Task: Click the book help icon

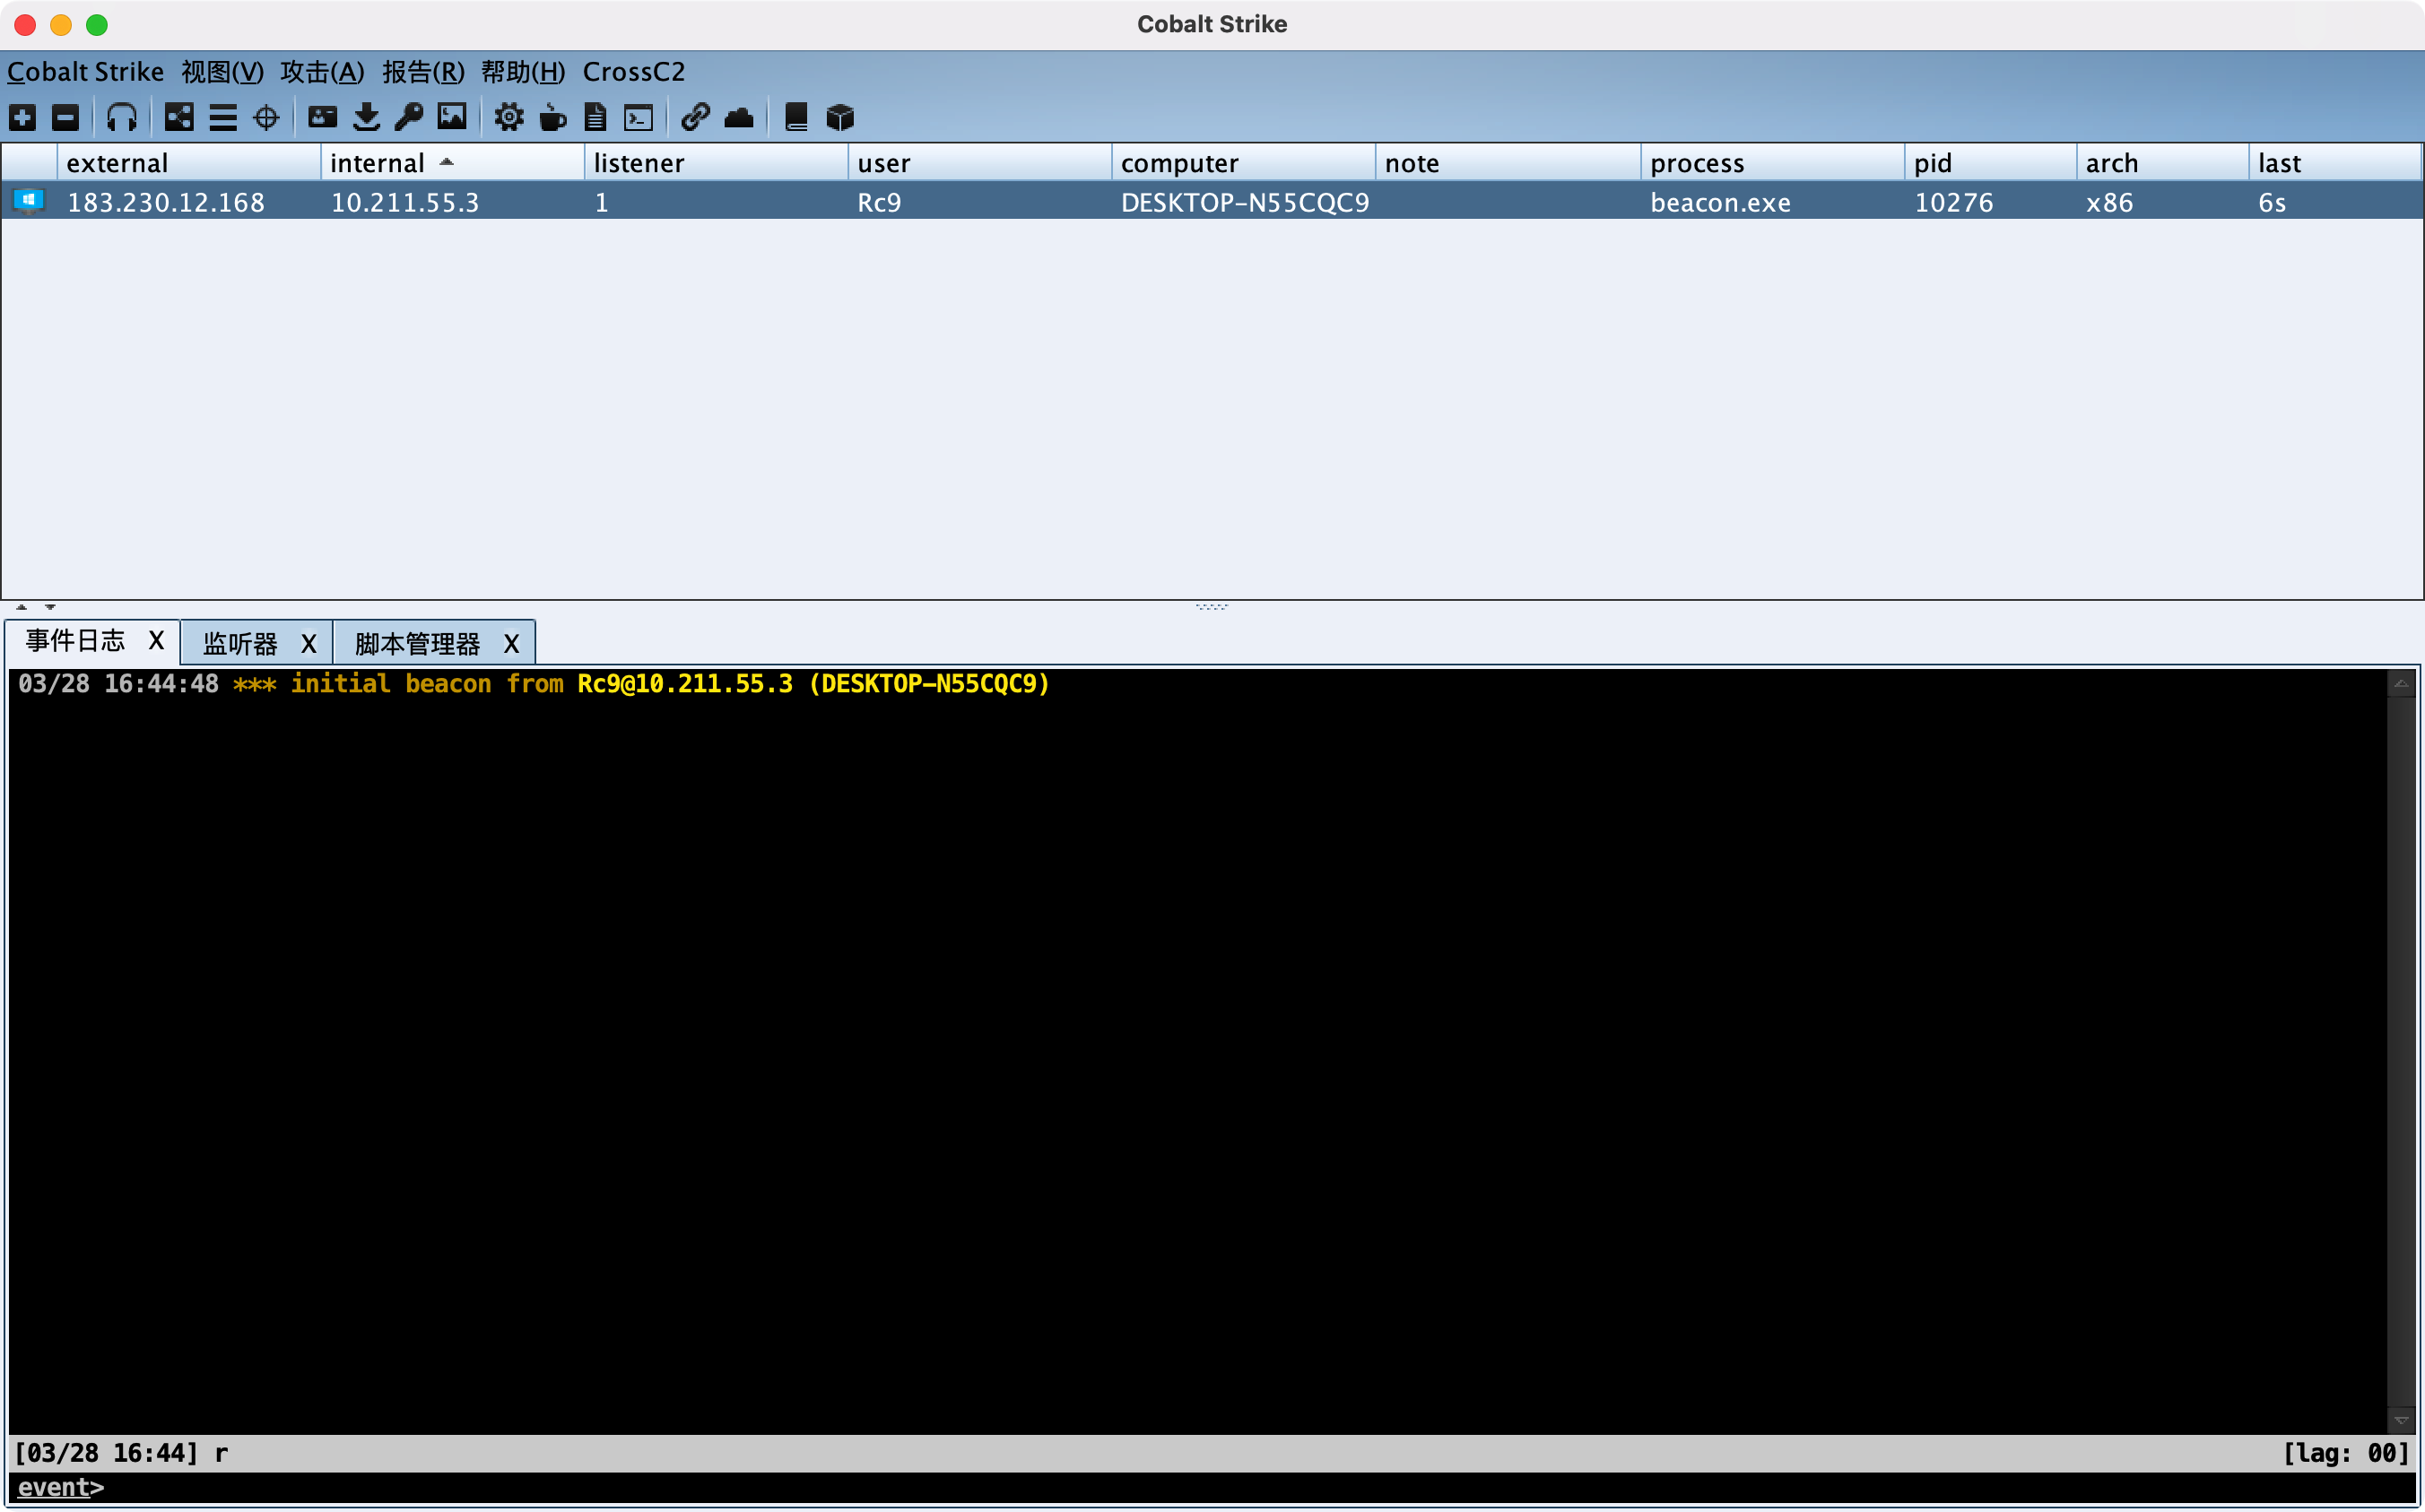Action: (796, 118)
